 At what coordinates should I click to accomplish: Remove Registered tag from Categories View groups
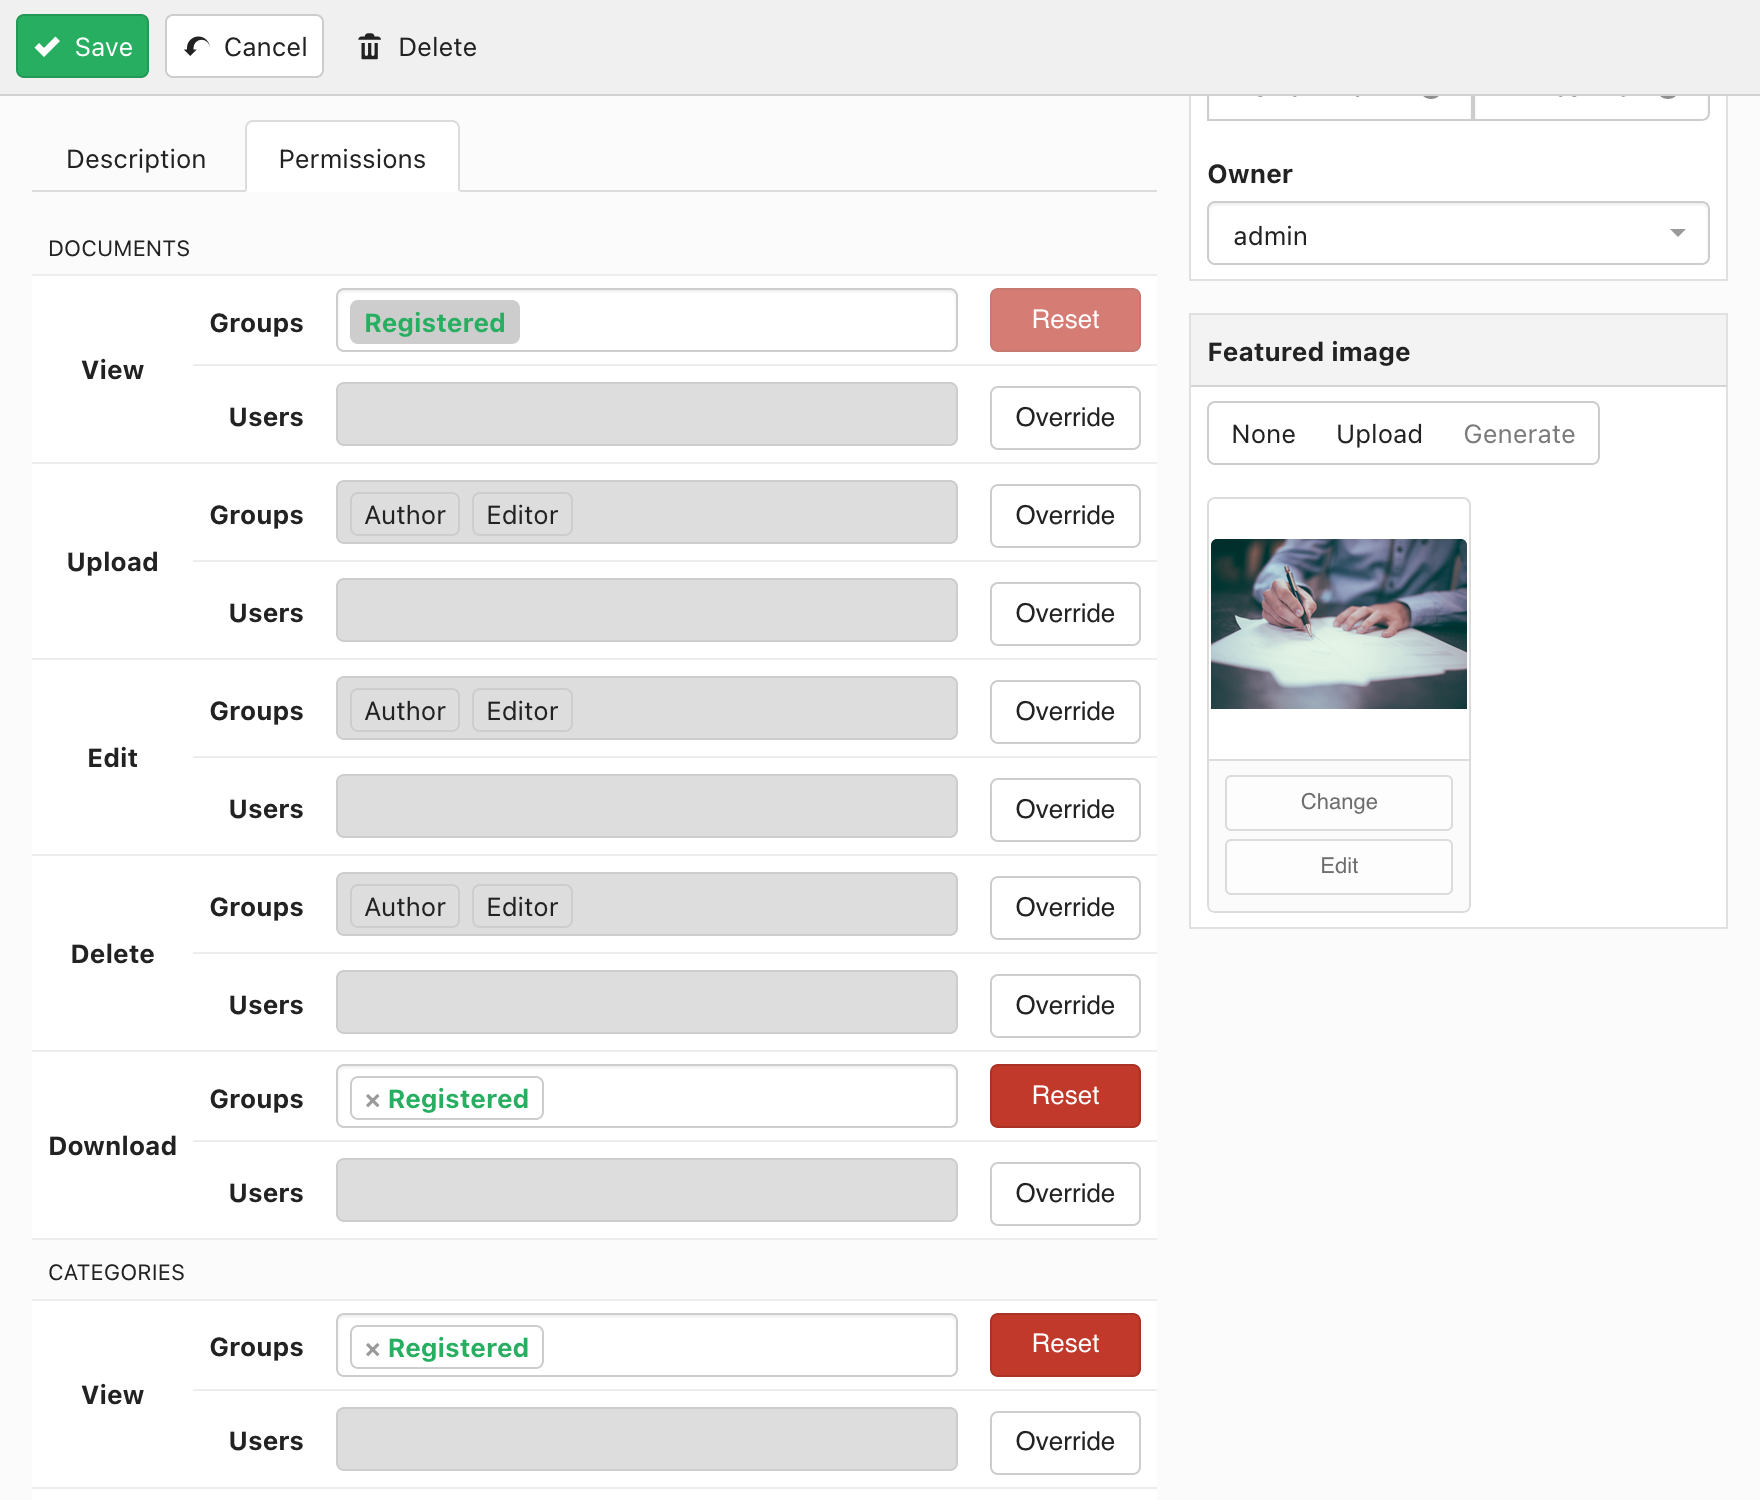(372, 1349)
